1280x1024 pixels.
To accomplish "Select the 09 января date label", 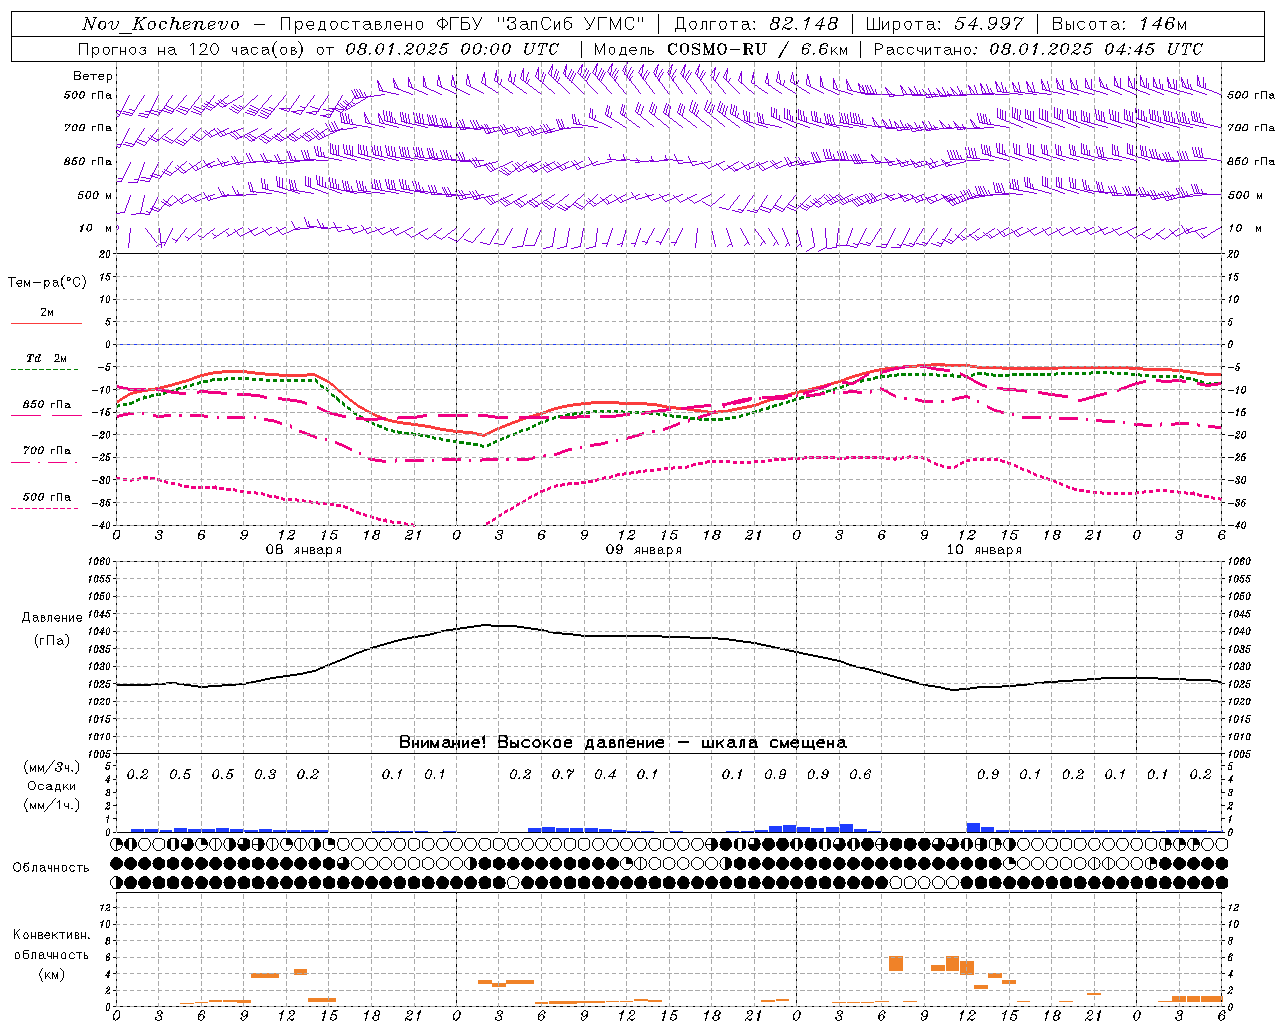I will tap(643, 549).
